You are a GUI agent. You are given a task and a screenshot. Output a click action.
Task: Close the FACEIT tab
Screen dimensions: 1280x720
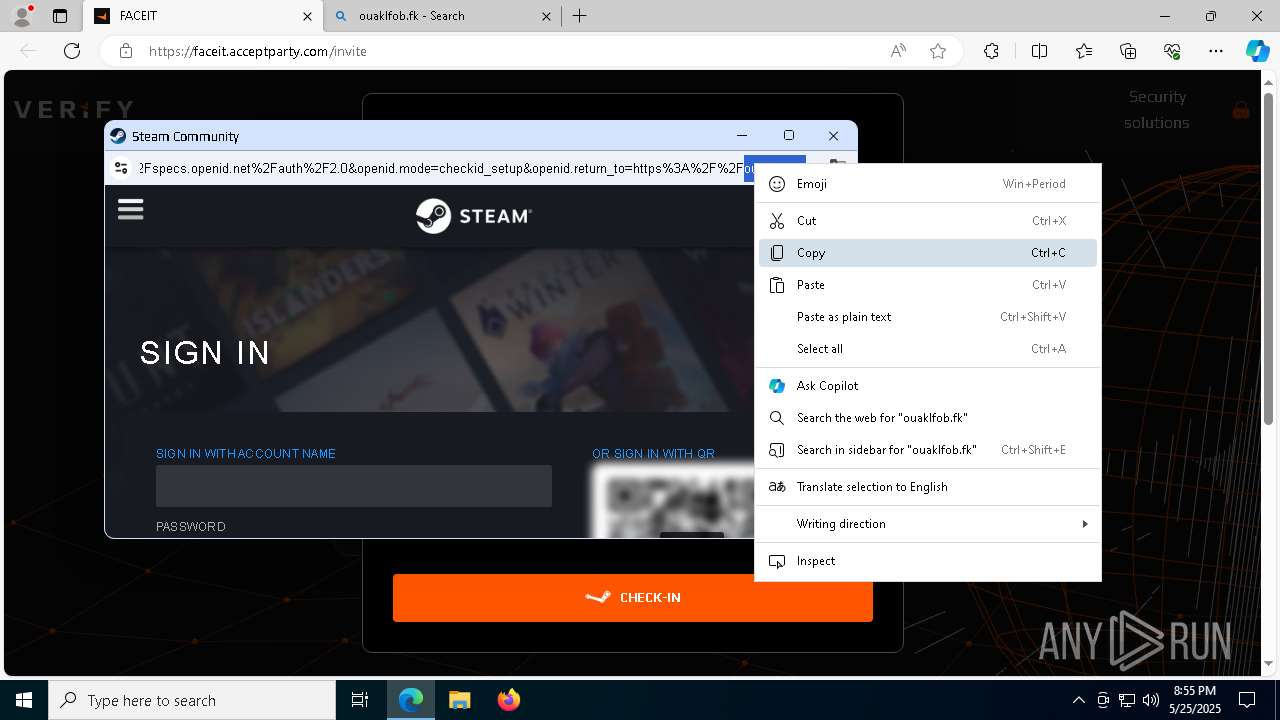307,16
